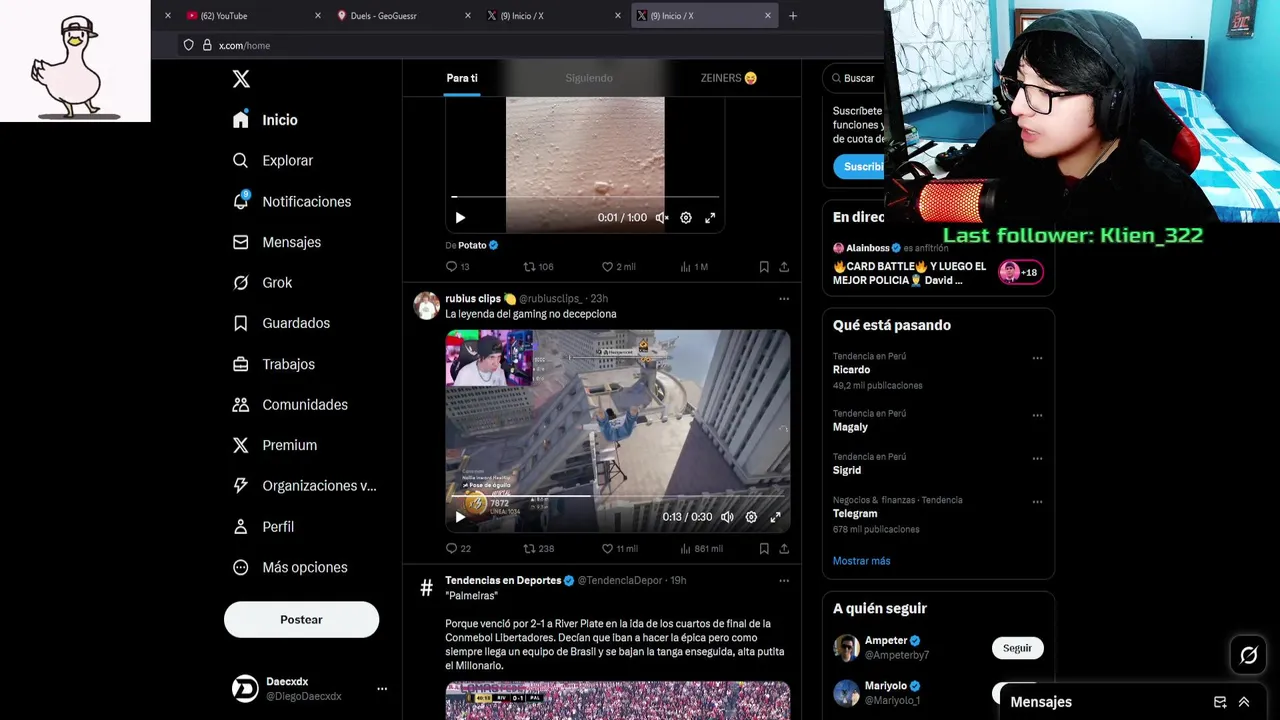Toggle sound on rubius clips video

tap(727, 517)
